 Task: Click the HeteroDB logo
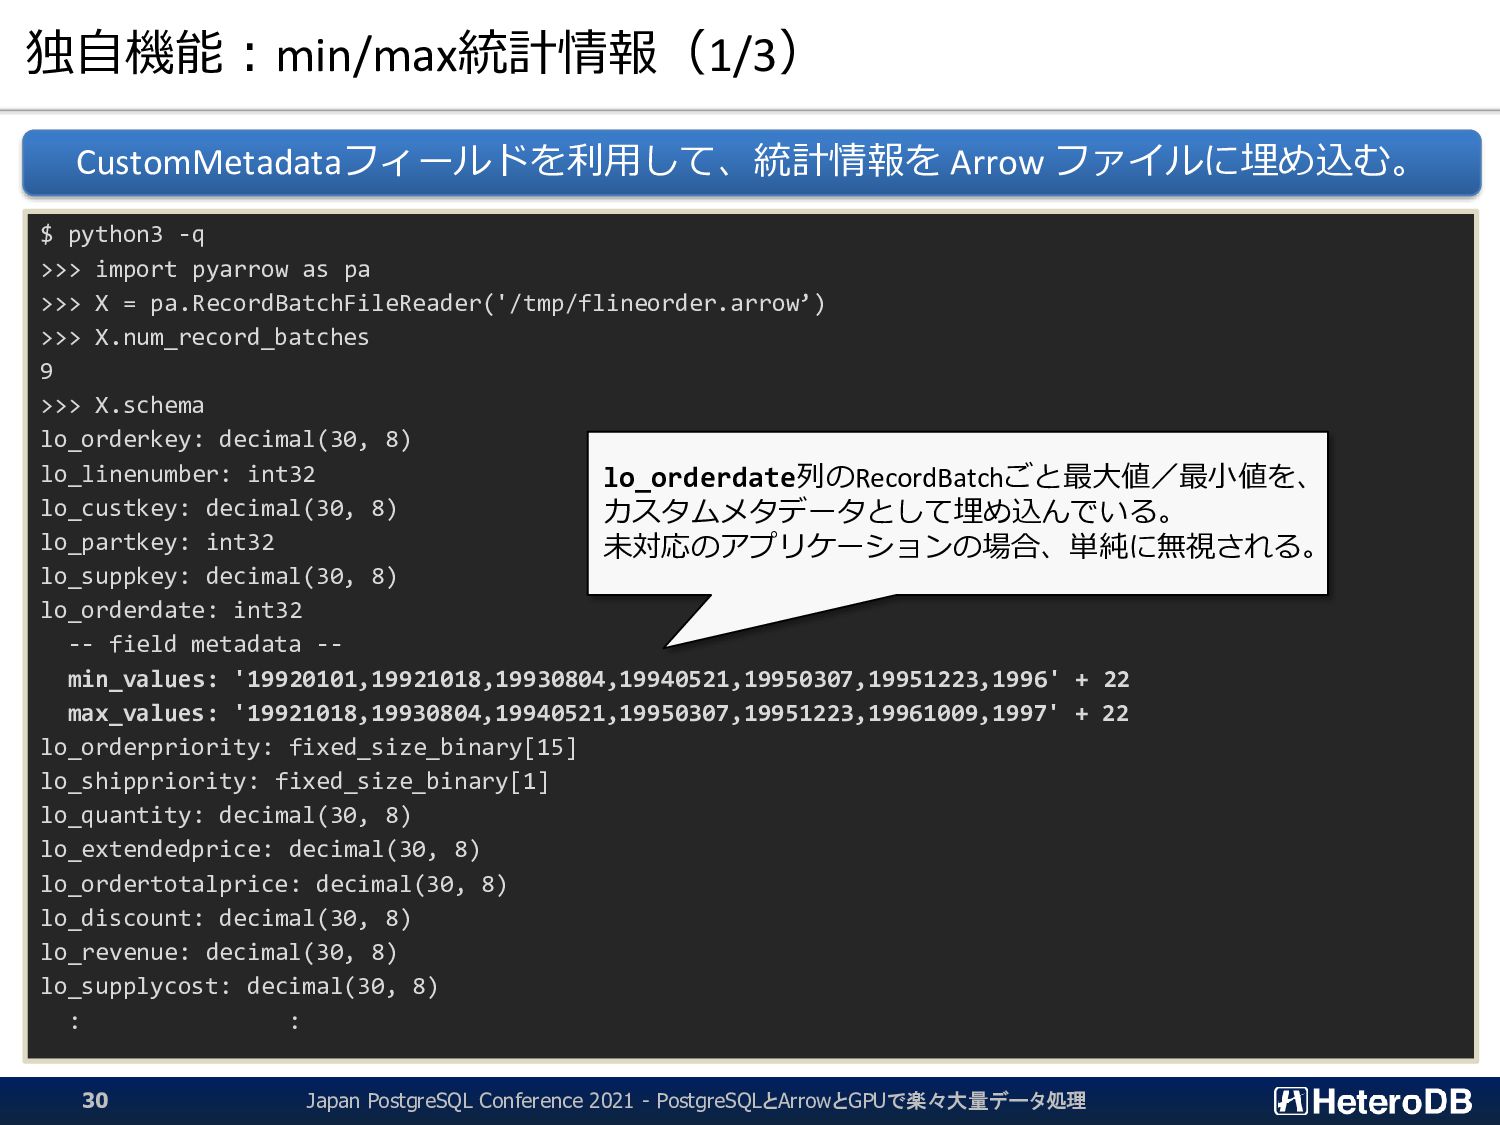tap(1373, 1101)
